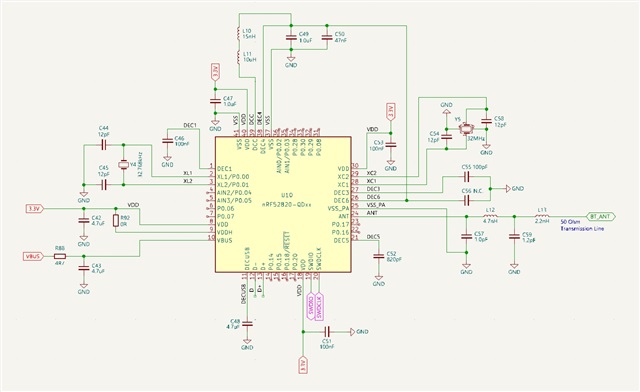The height and width of the screenshot is (392, 640).
Task: Select the SWDCLK hierarchical label
Action: (319, 306)
